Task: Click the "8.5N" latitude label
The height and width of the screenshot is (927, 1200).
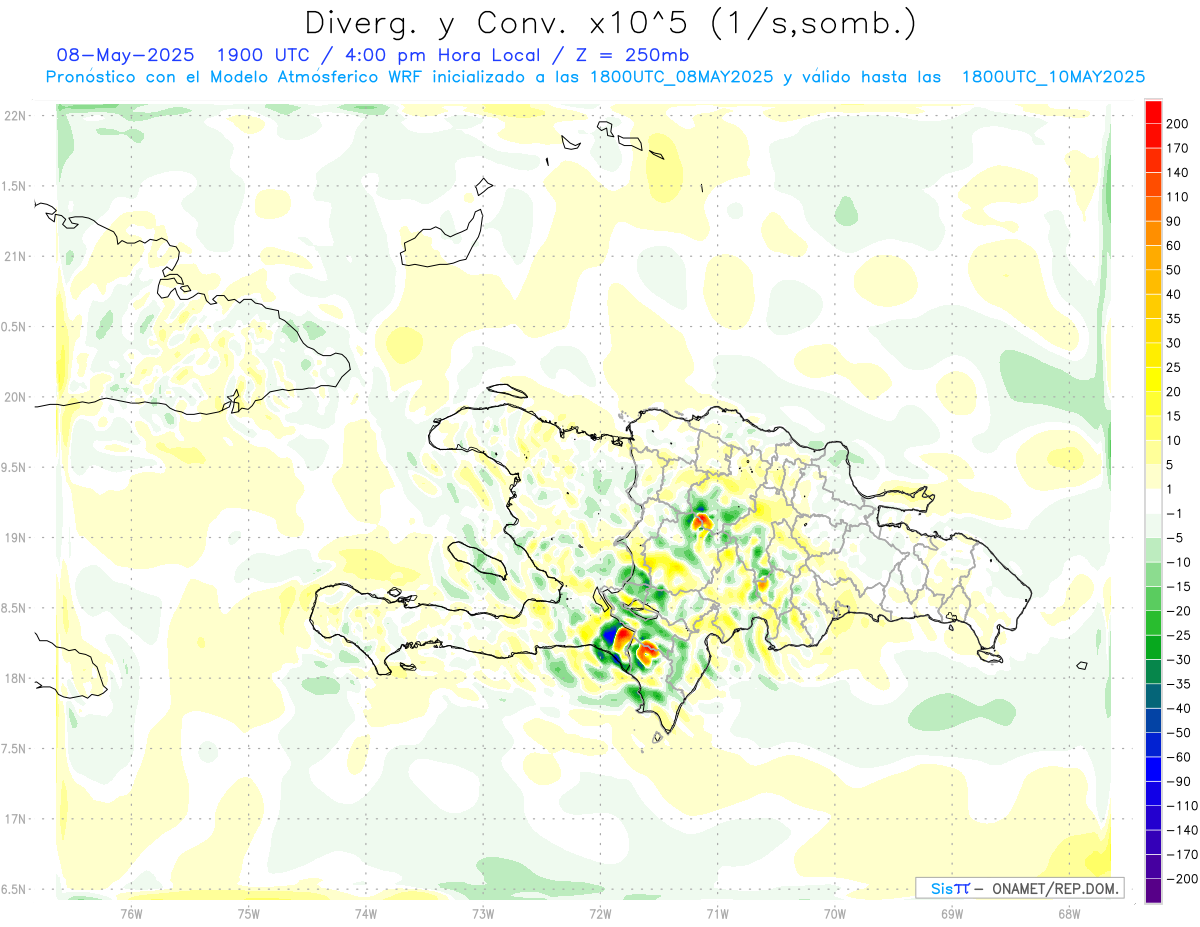Action: [13, 608]
